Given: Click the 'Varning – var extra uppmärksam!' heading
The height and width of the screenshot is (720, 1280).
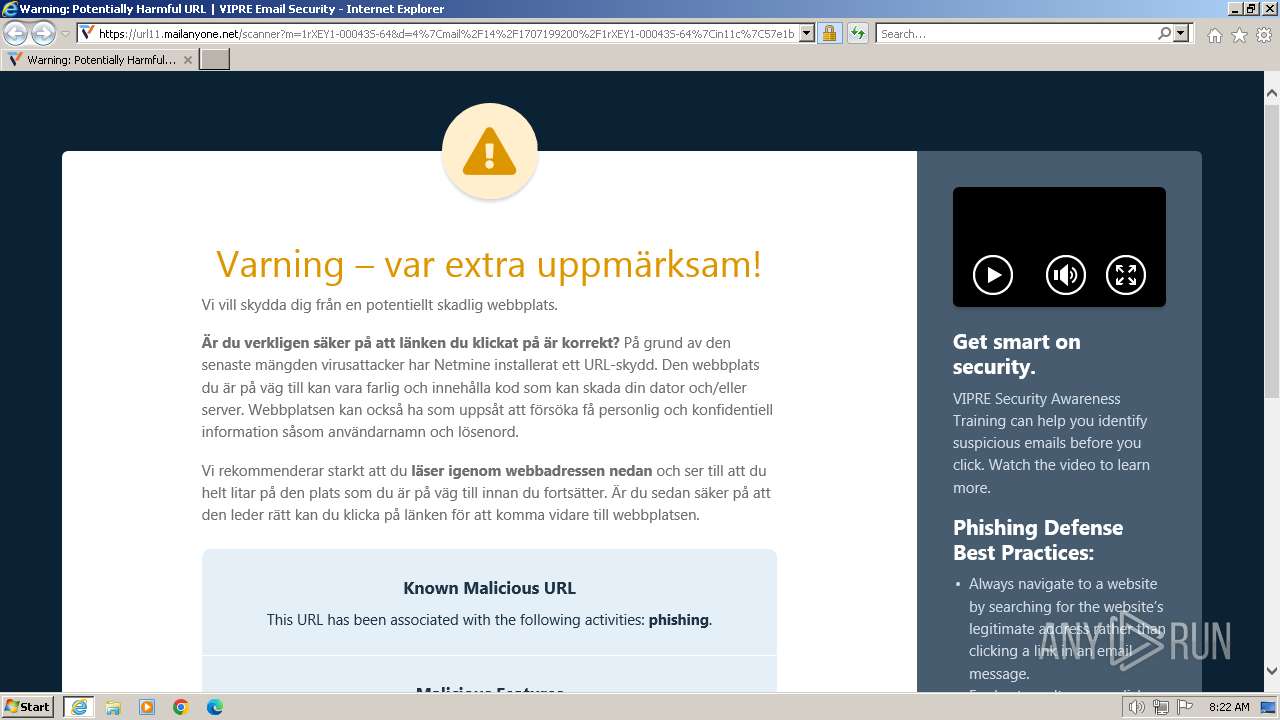Looking at the screenshot, I should [x=489, y=264].
